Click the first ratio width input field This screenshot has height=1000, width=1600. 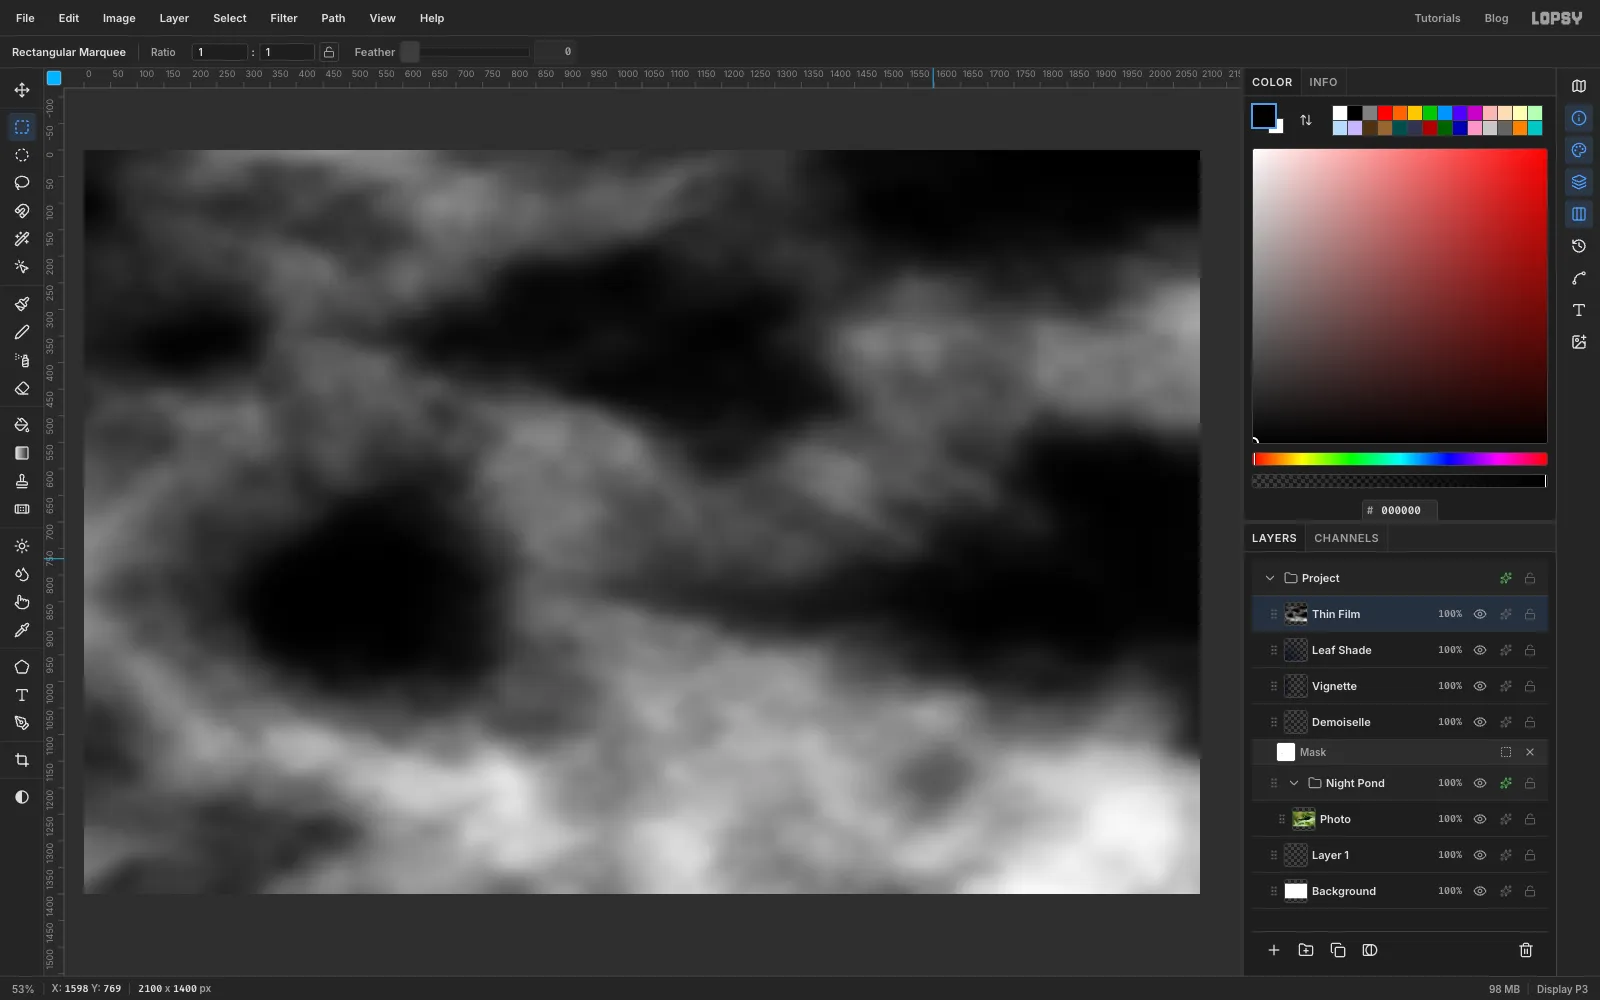219,52
